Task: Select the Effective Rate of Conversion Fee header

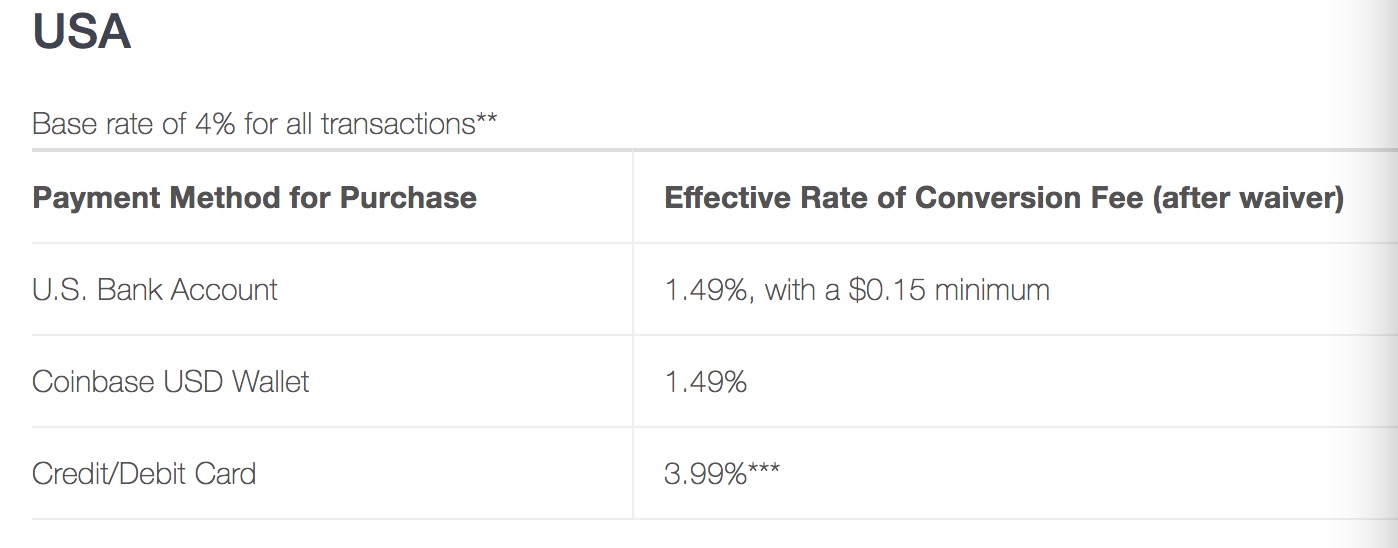Action: pyautogui.click(x=1004, y=198)
